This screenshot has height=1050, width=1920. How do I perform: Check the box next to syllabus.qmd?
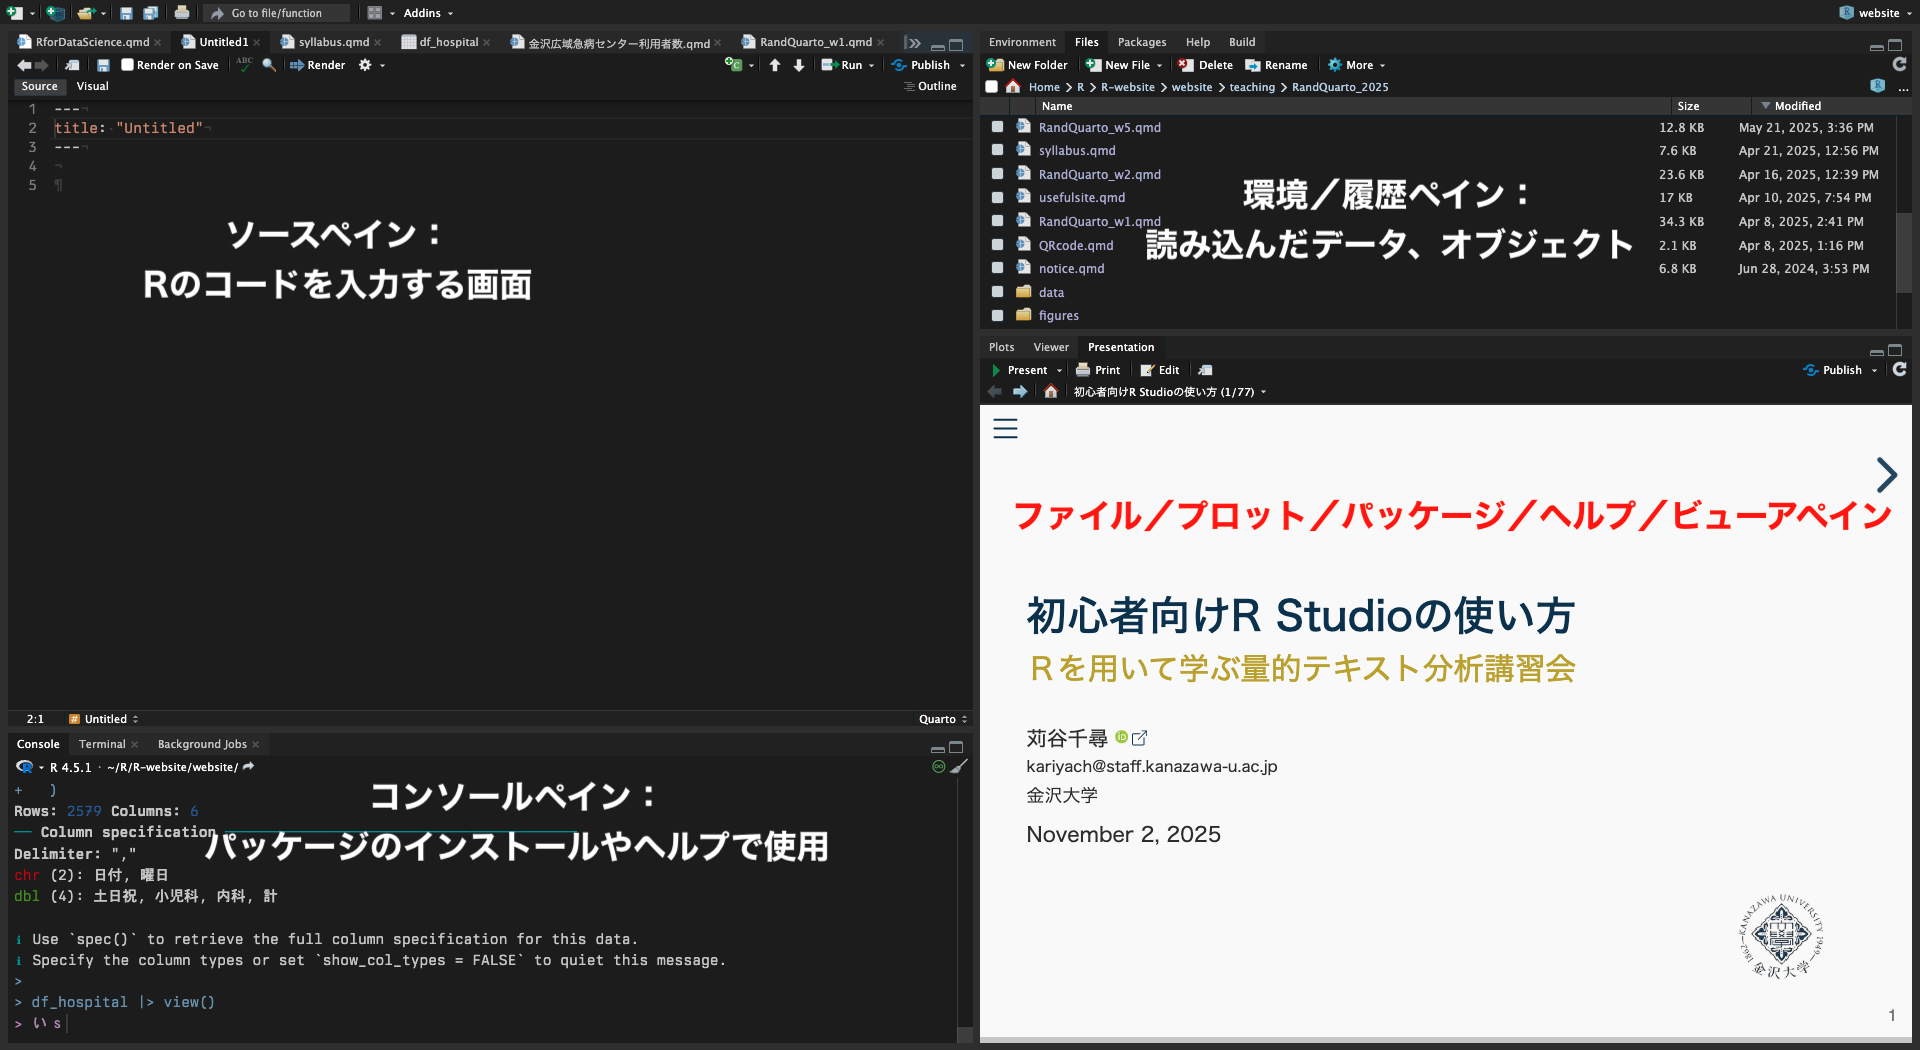997,150
